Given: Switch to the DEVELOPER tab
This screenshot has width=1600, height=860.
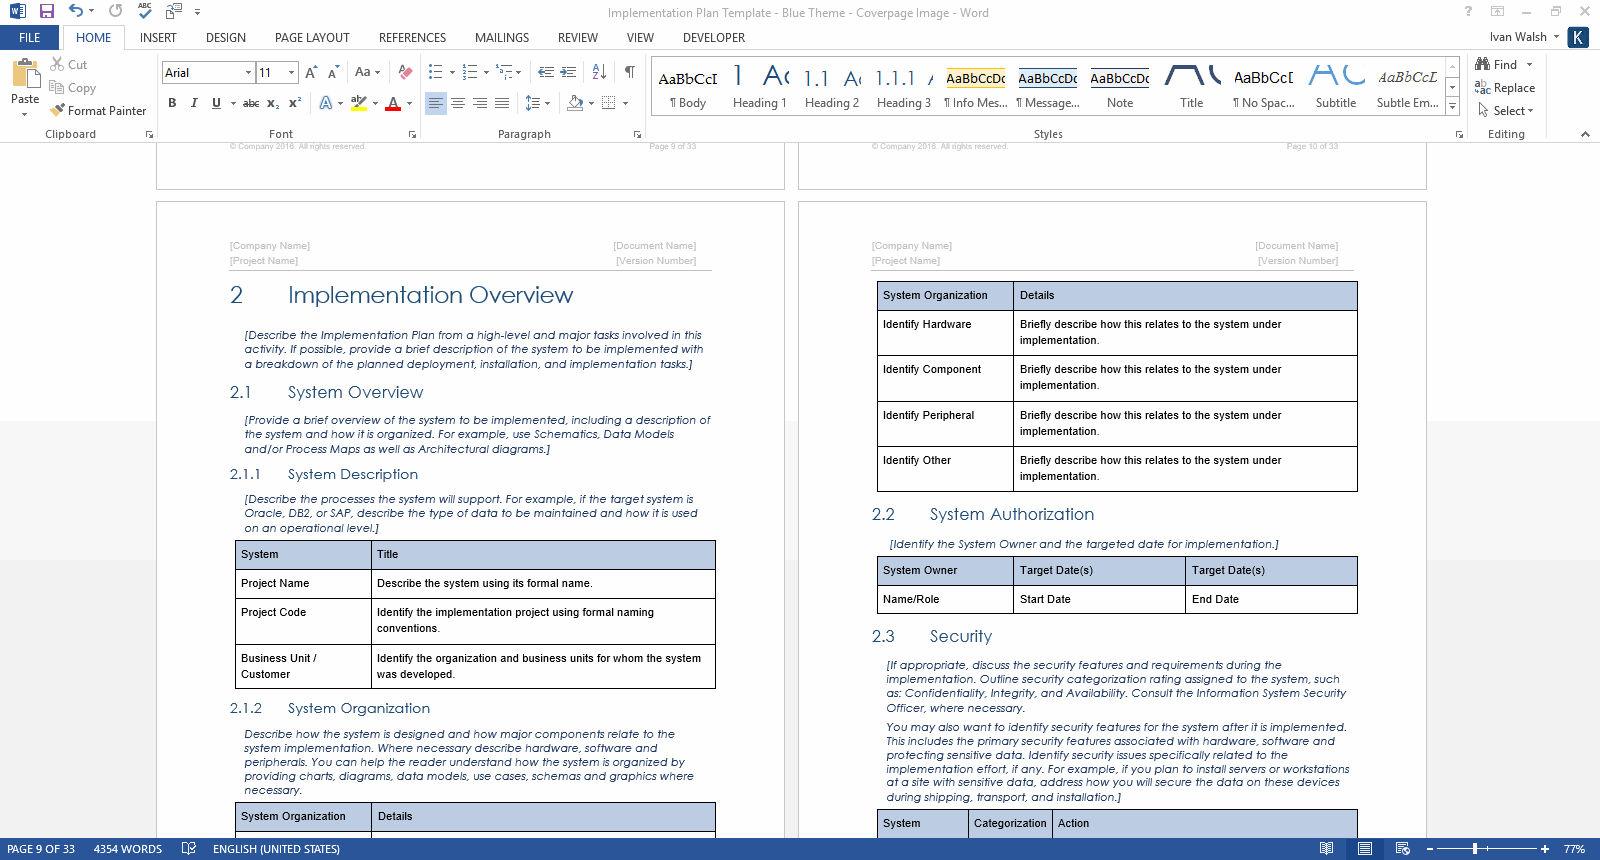Looking at the screenshot, I should point(714,38).
